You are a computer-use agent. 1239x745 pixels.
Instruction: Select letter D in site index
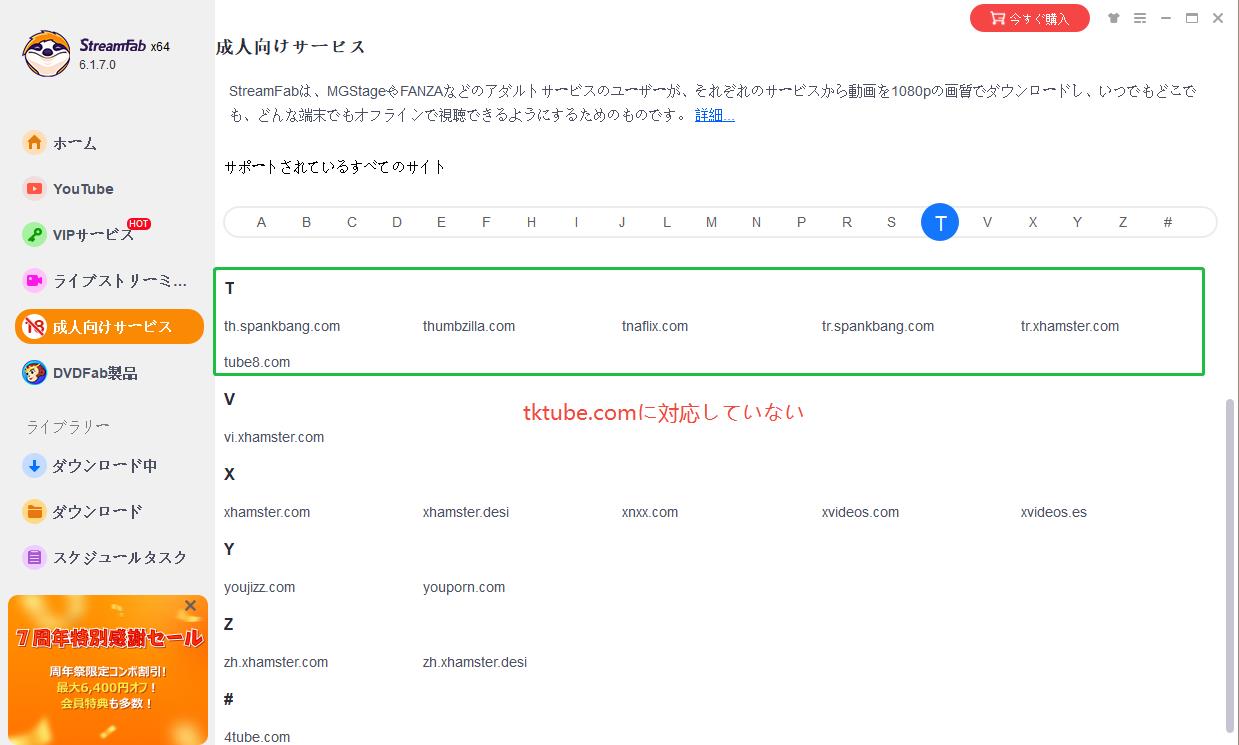[x=397, y=222]
